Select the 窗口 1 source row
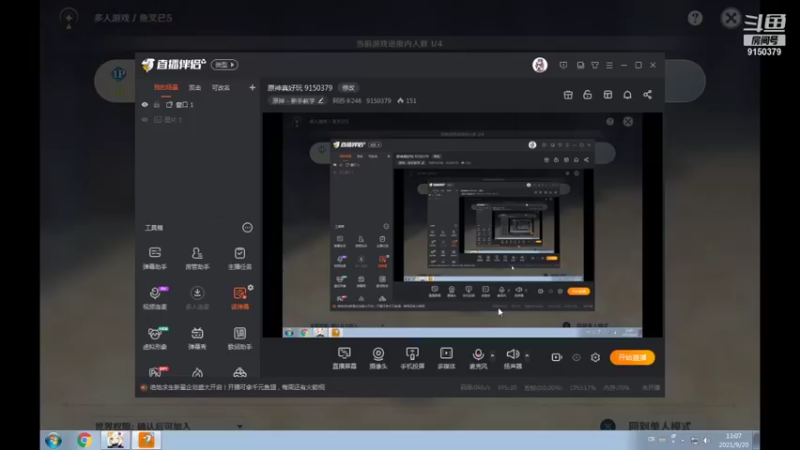800x450 pixels. click(198, 105)
